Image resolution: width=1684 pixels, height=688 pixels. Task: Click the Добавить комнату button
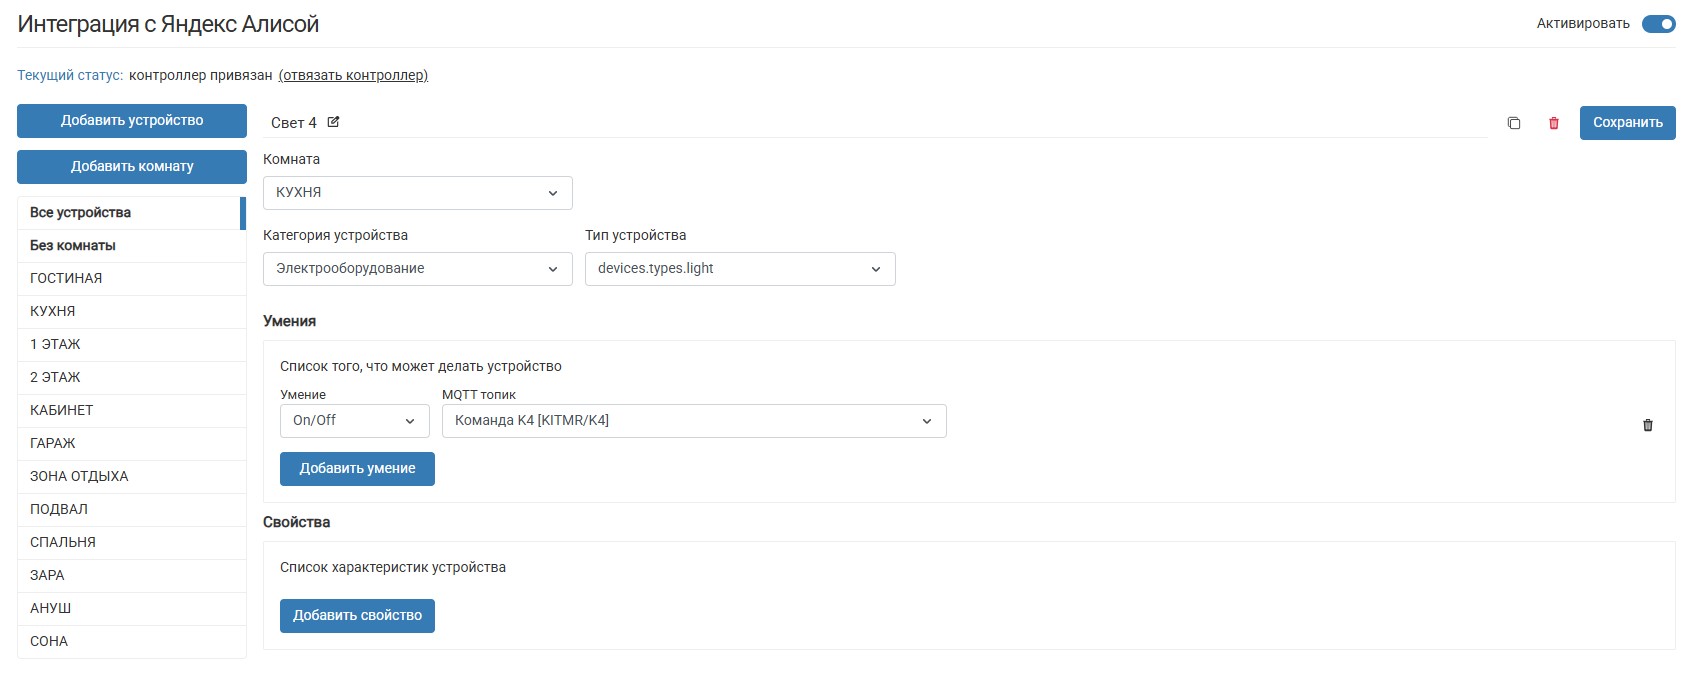(x=132, y=167)
